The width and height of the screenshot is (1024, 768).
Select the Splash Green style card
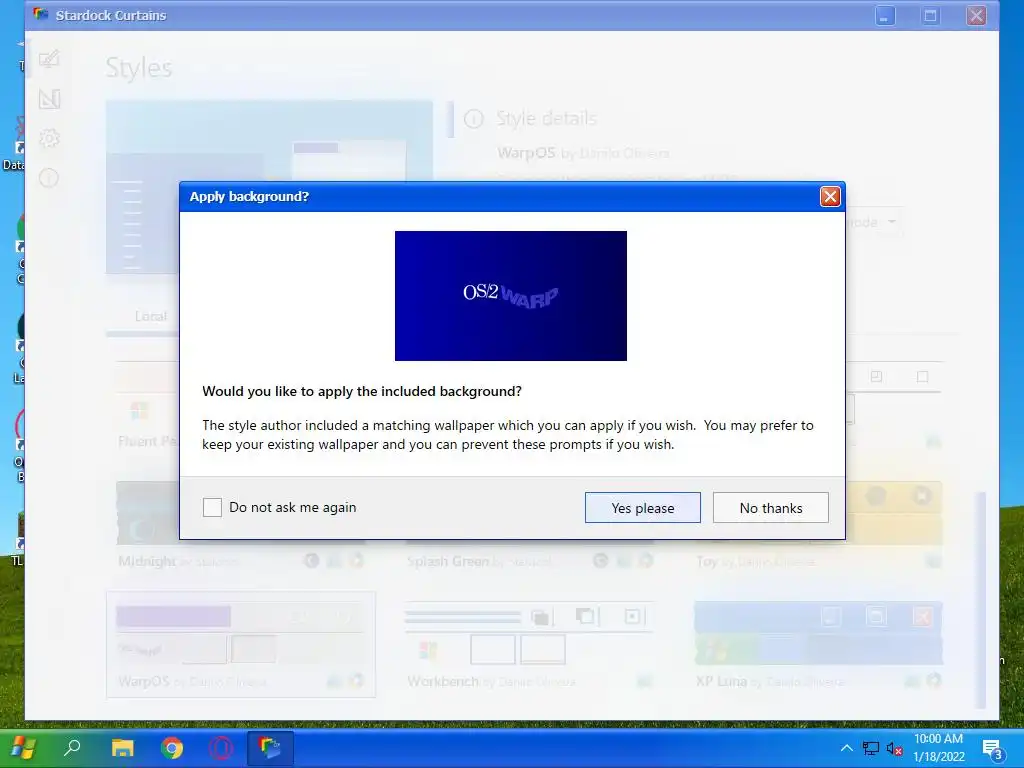tap(529, 525)
